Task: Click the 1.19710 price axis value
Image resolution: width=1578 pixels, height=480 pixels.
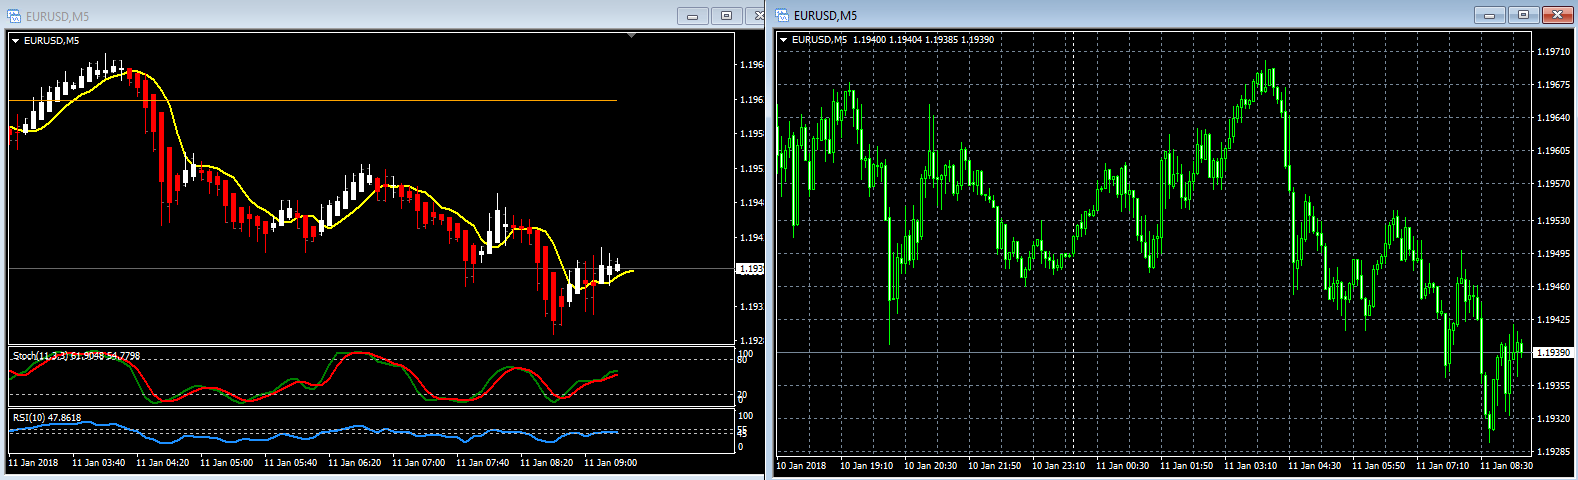Action: (1554, 51)
